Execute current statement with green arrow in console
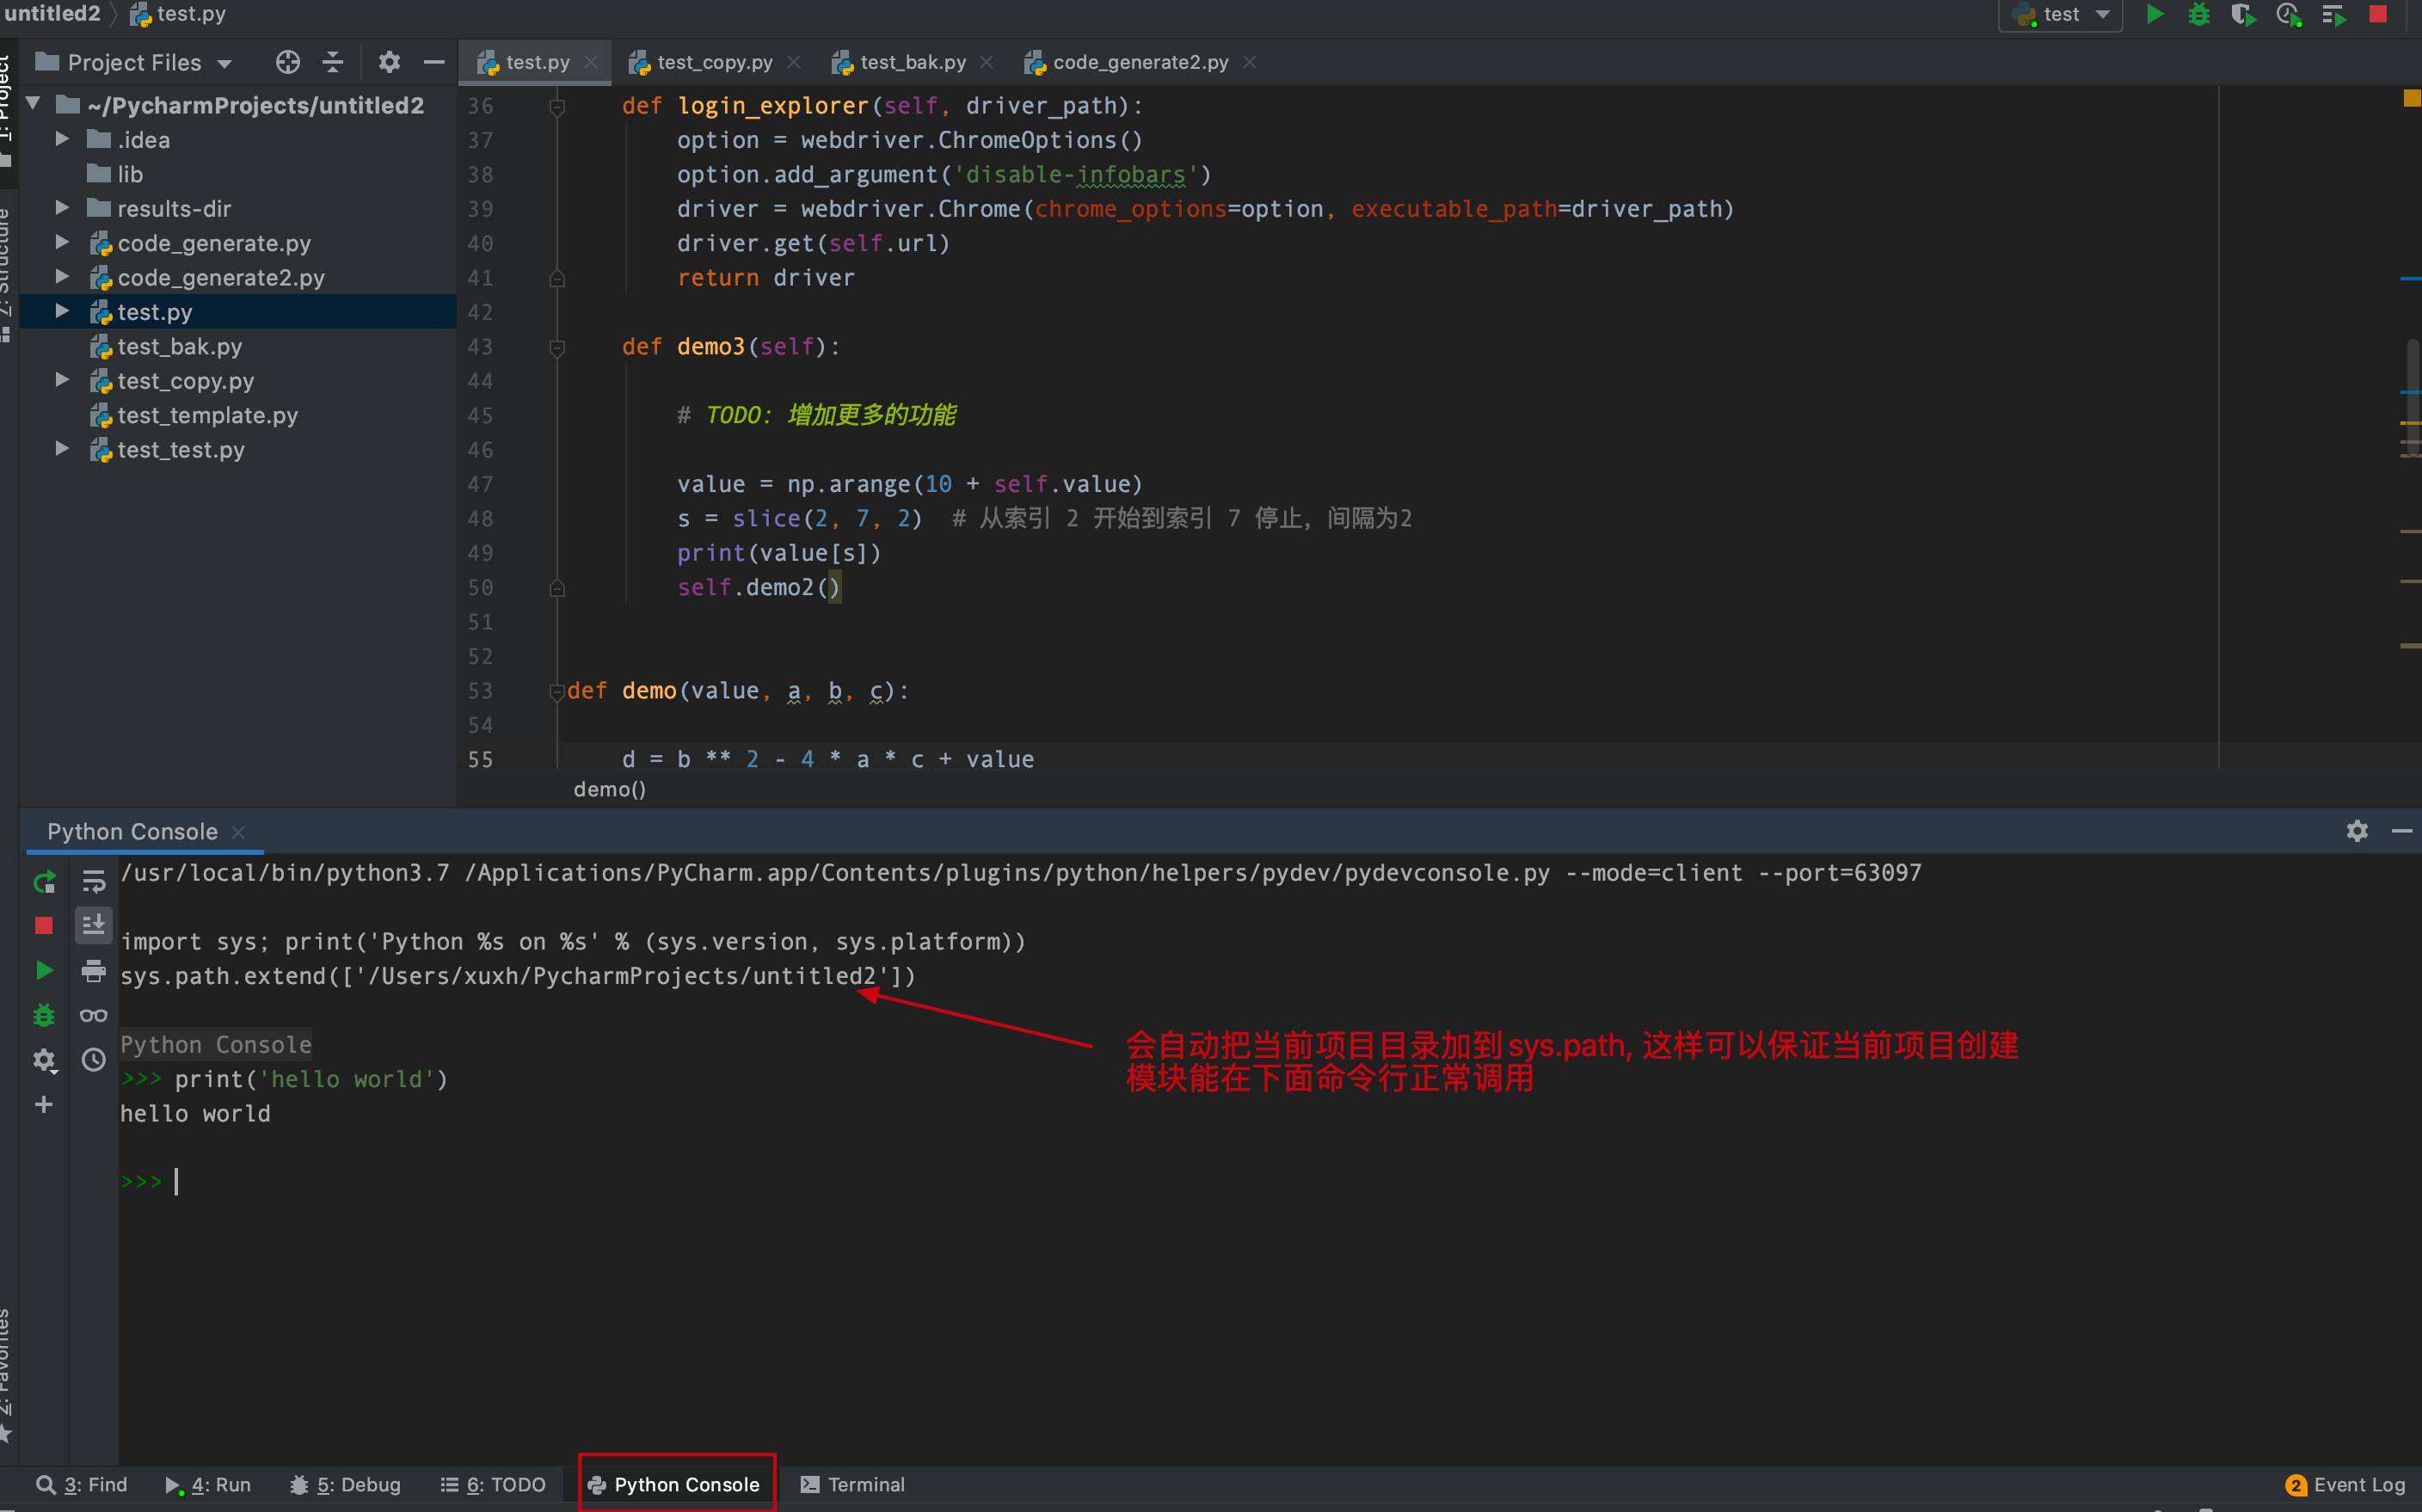The image size is (2422, 1512). pyautogui.click(x=44, y=970)
